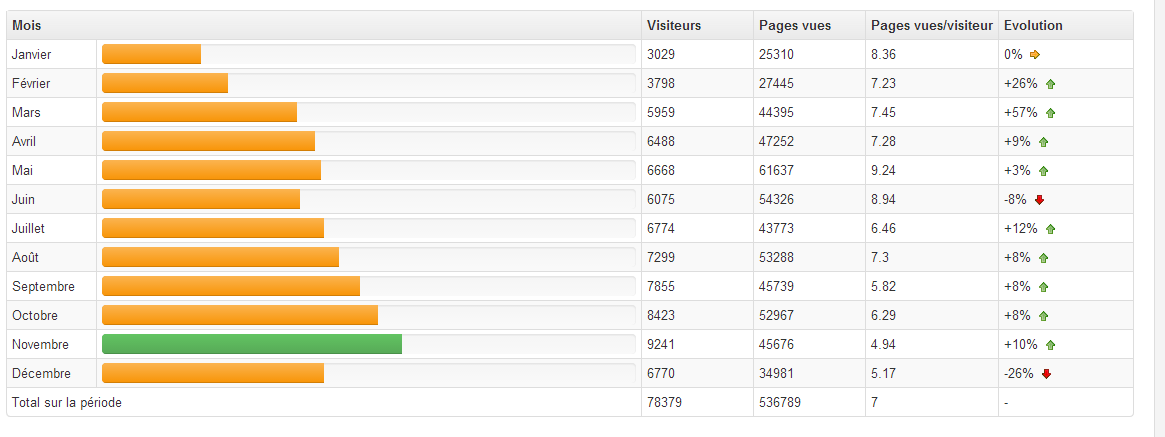Click pages vues value 25310
1165x437 pixels.
776,54
